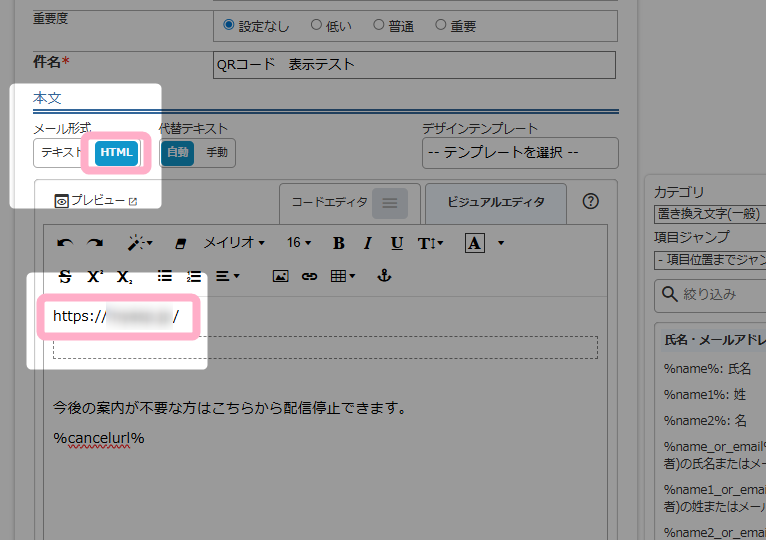Click the anchor icon in toolbar
Screen dimensions: 766x540
click(382, 276)
